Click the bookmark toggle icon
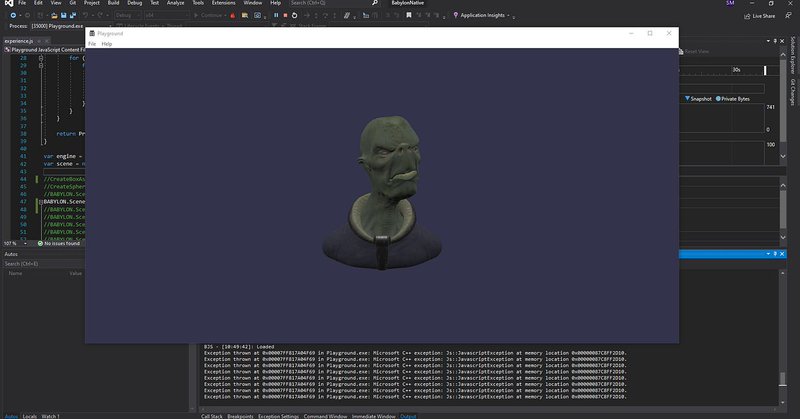The height and width of the screenshot is (419, 800). tap(409, 15)
